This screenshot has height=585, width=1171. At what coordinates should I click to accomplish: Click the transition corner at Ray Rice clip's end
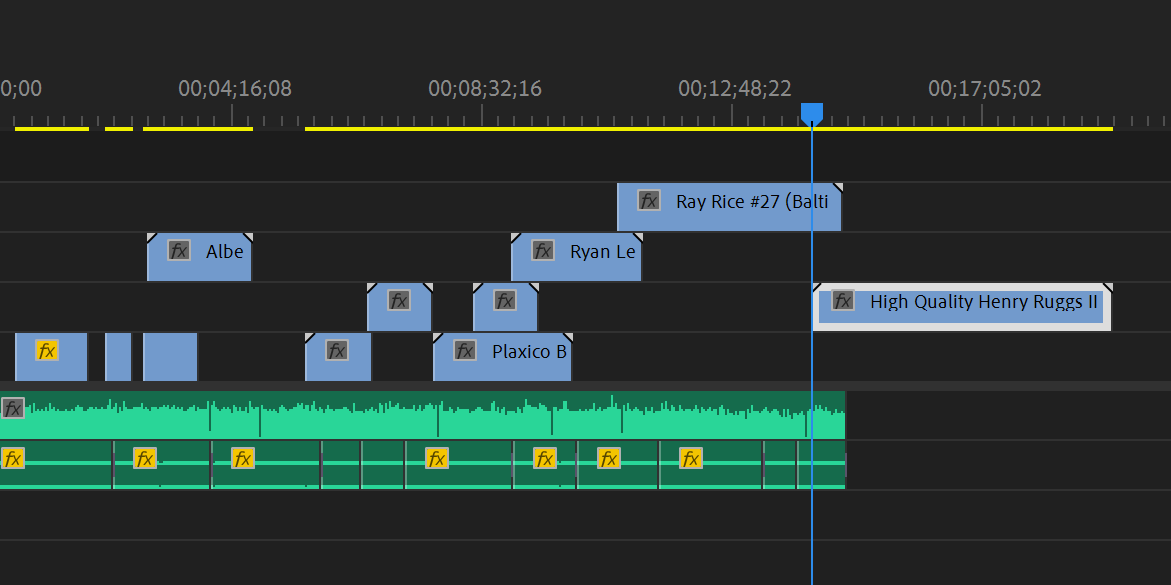(839, 187)
